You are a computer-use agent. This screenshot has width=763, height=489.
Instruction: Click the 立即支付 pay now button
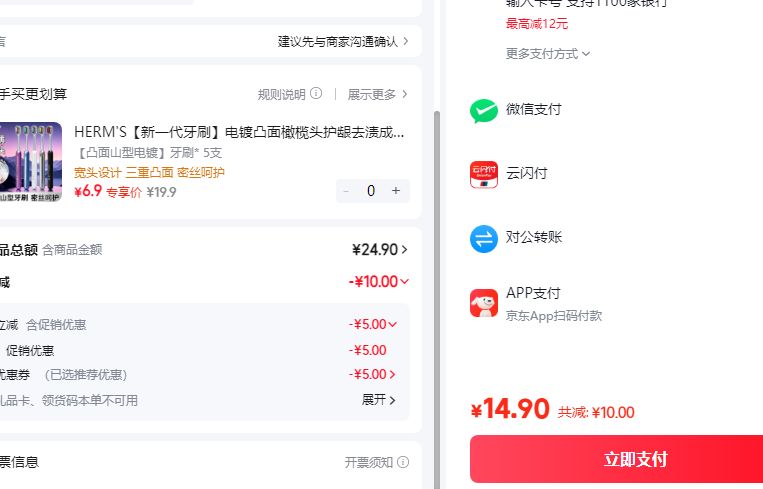tap(617, 459)
